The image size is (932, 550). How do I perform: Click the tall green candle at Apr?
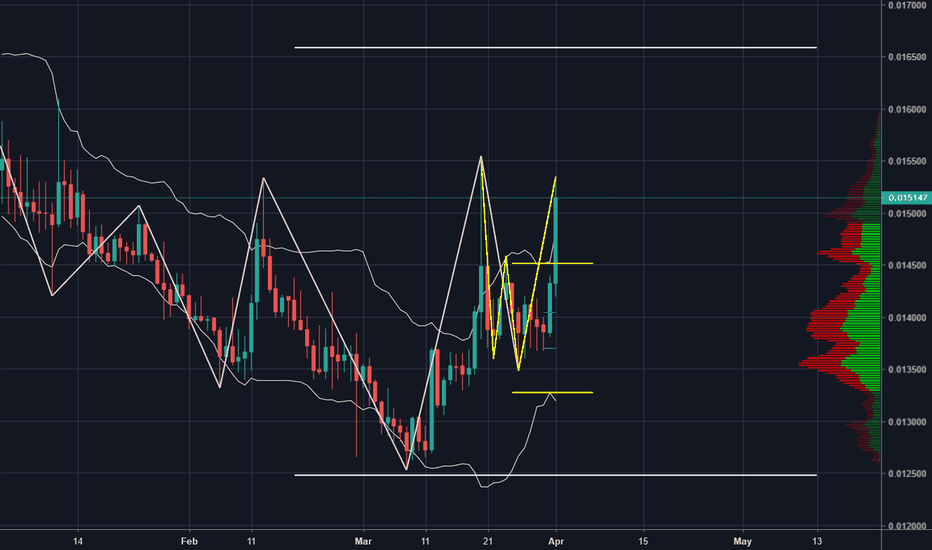point(556,241)
